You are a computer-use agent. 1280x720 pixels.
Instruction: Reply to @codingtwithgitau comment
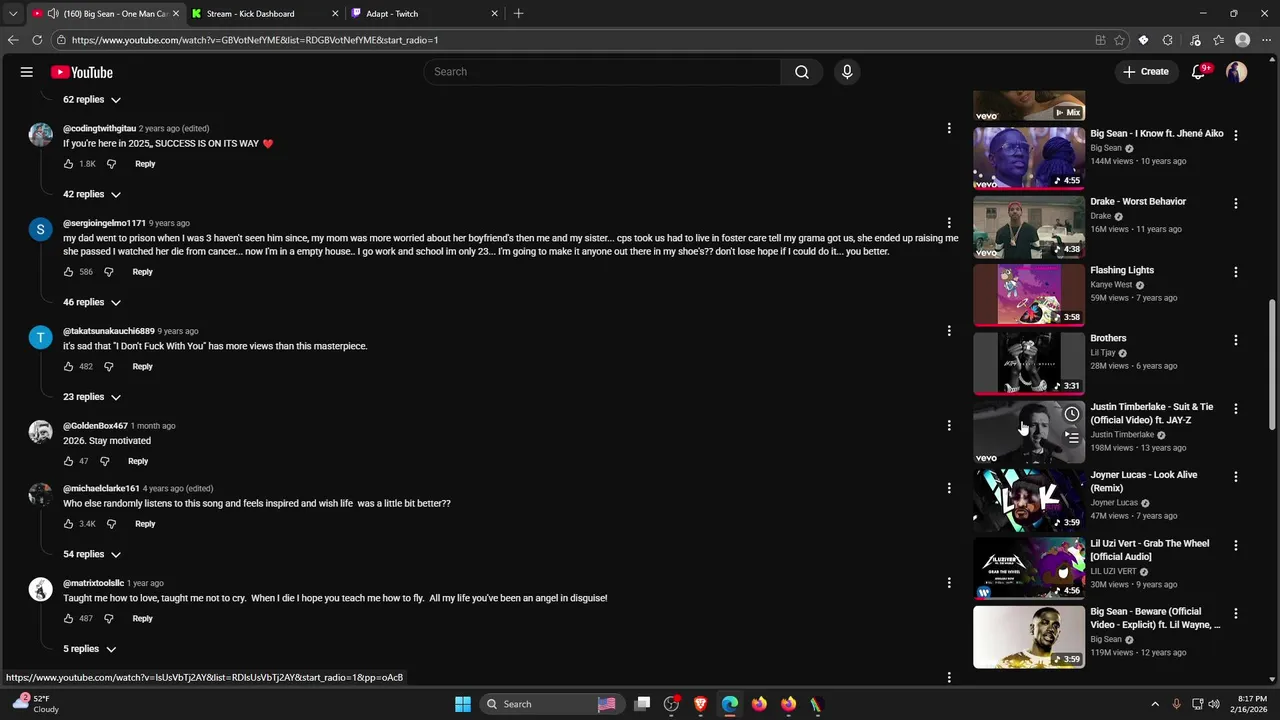(x=145, y=164)
